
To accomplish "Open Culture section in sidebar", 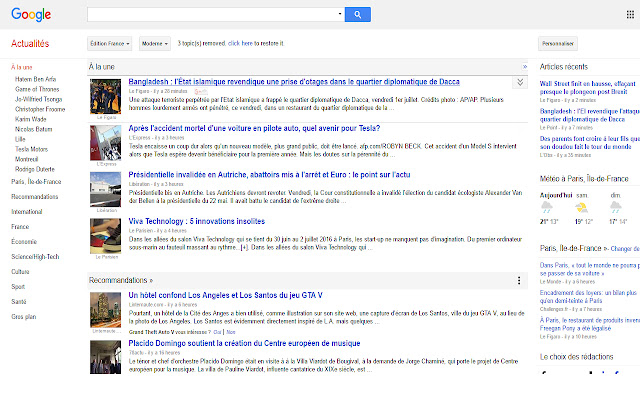I will (x=20, y=271).
